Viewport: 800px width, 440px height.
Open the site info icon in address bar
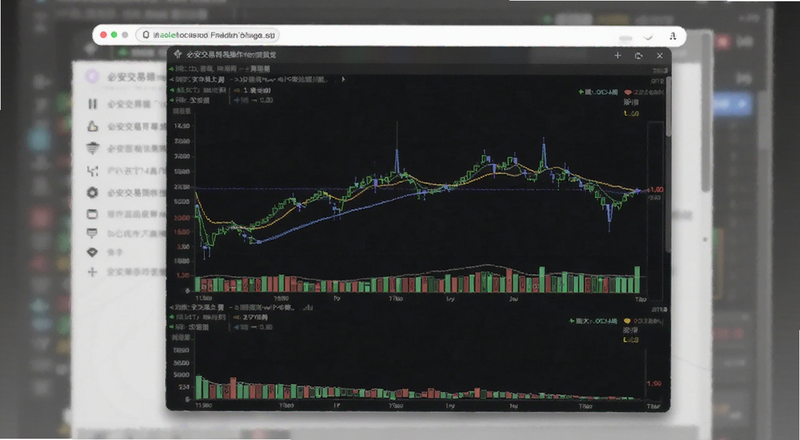tap(146, 35)
